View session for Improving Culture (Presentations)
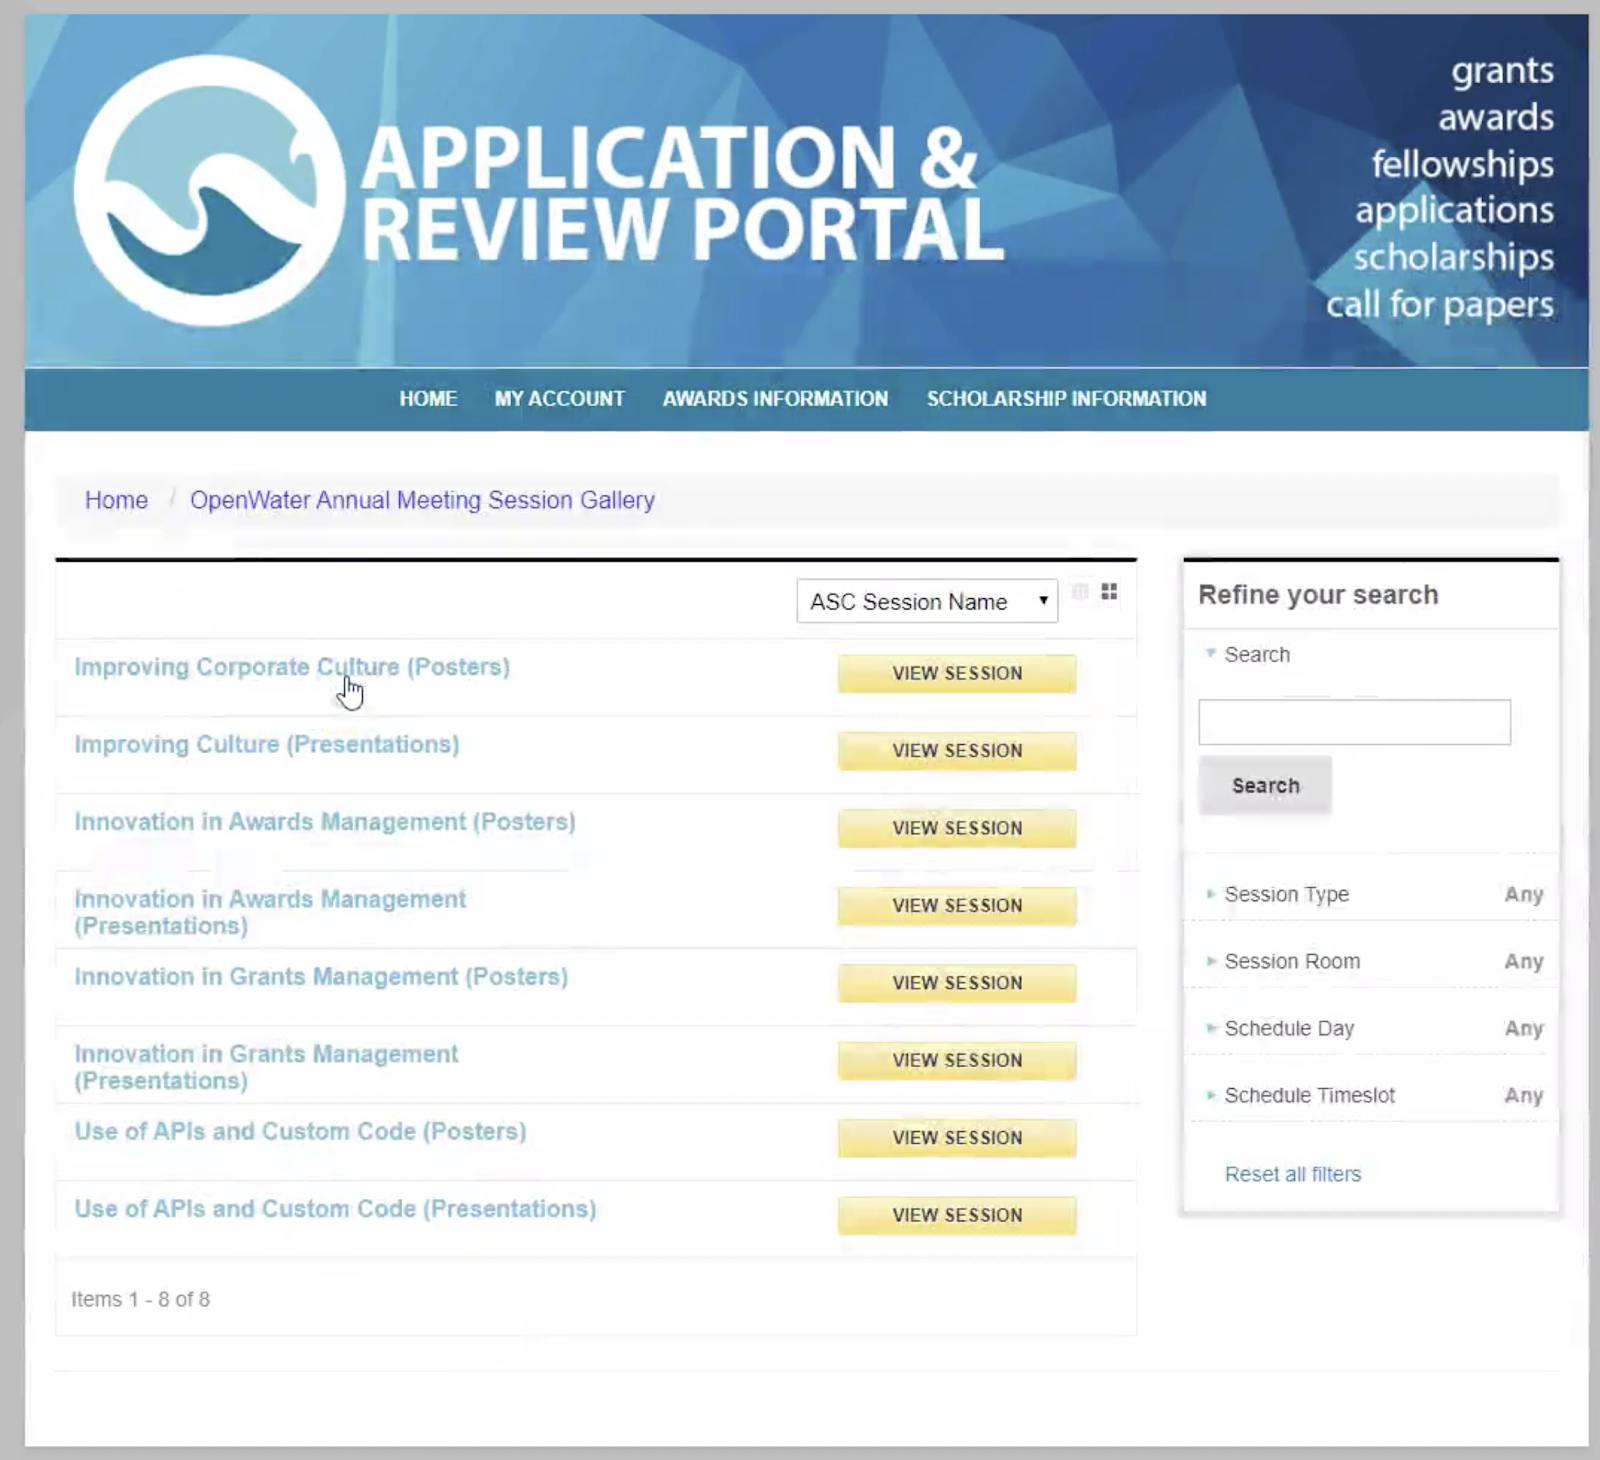The height and width of the screenshot is (1460, 1600). (x=957, y=751)
